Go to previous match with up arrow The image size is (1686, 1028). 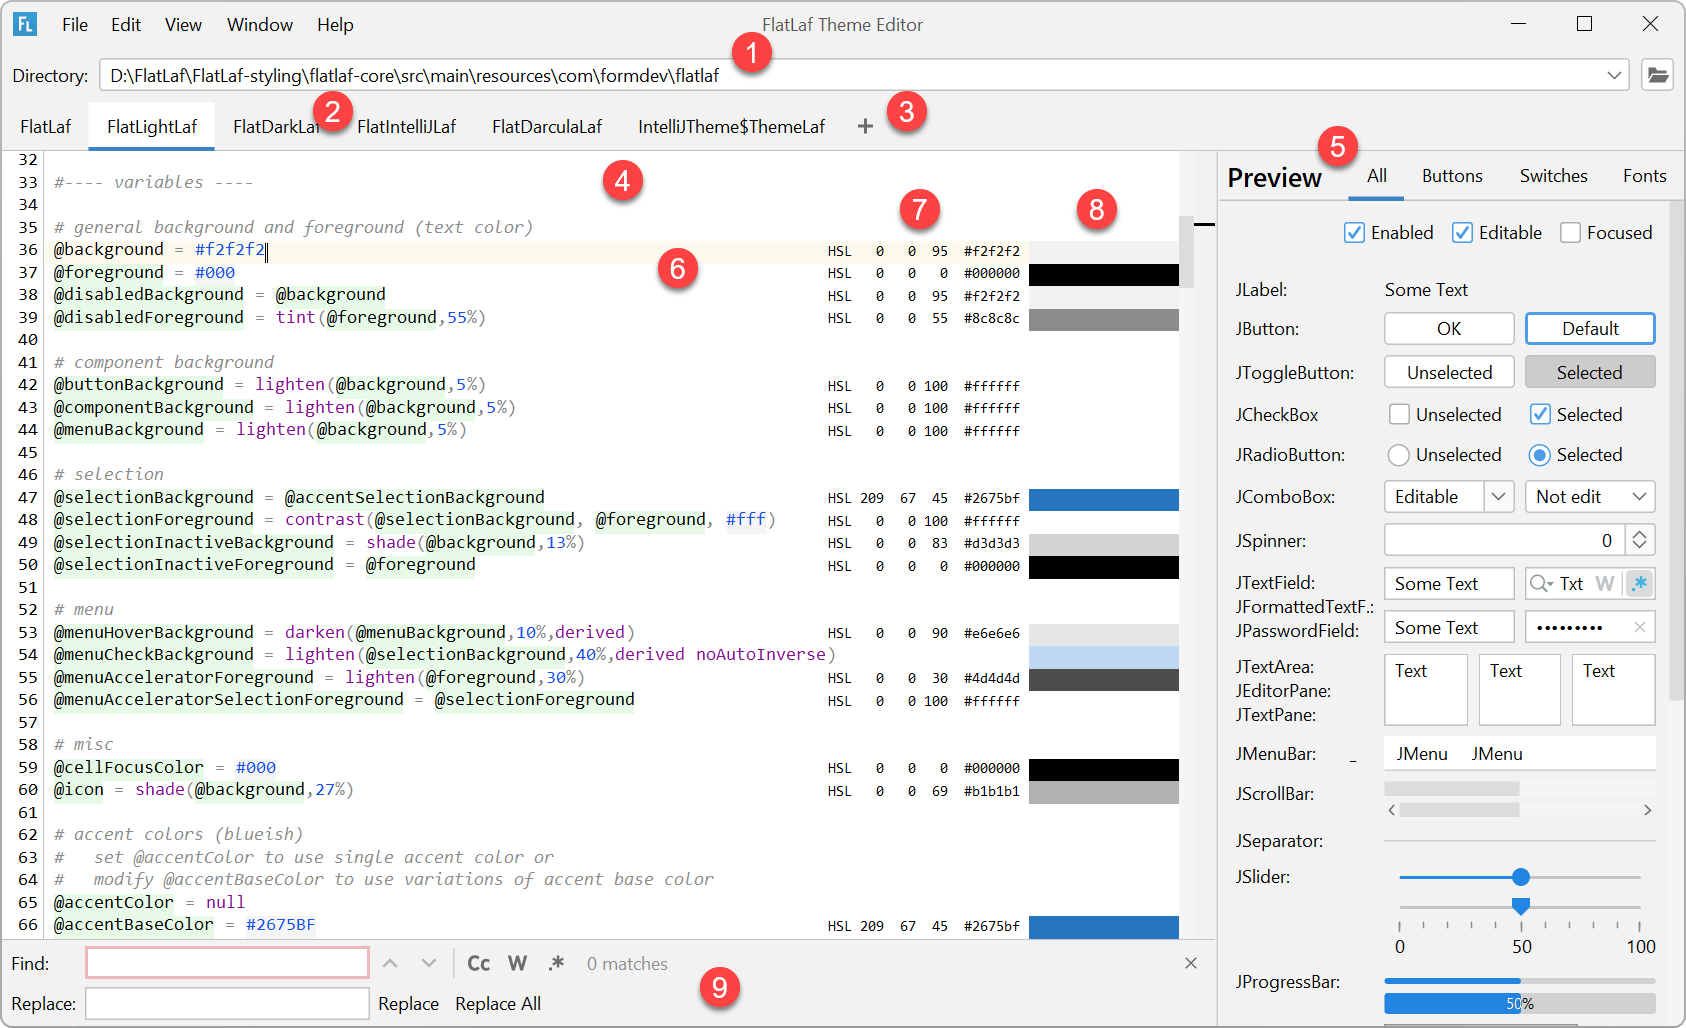(390, 963)
